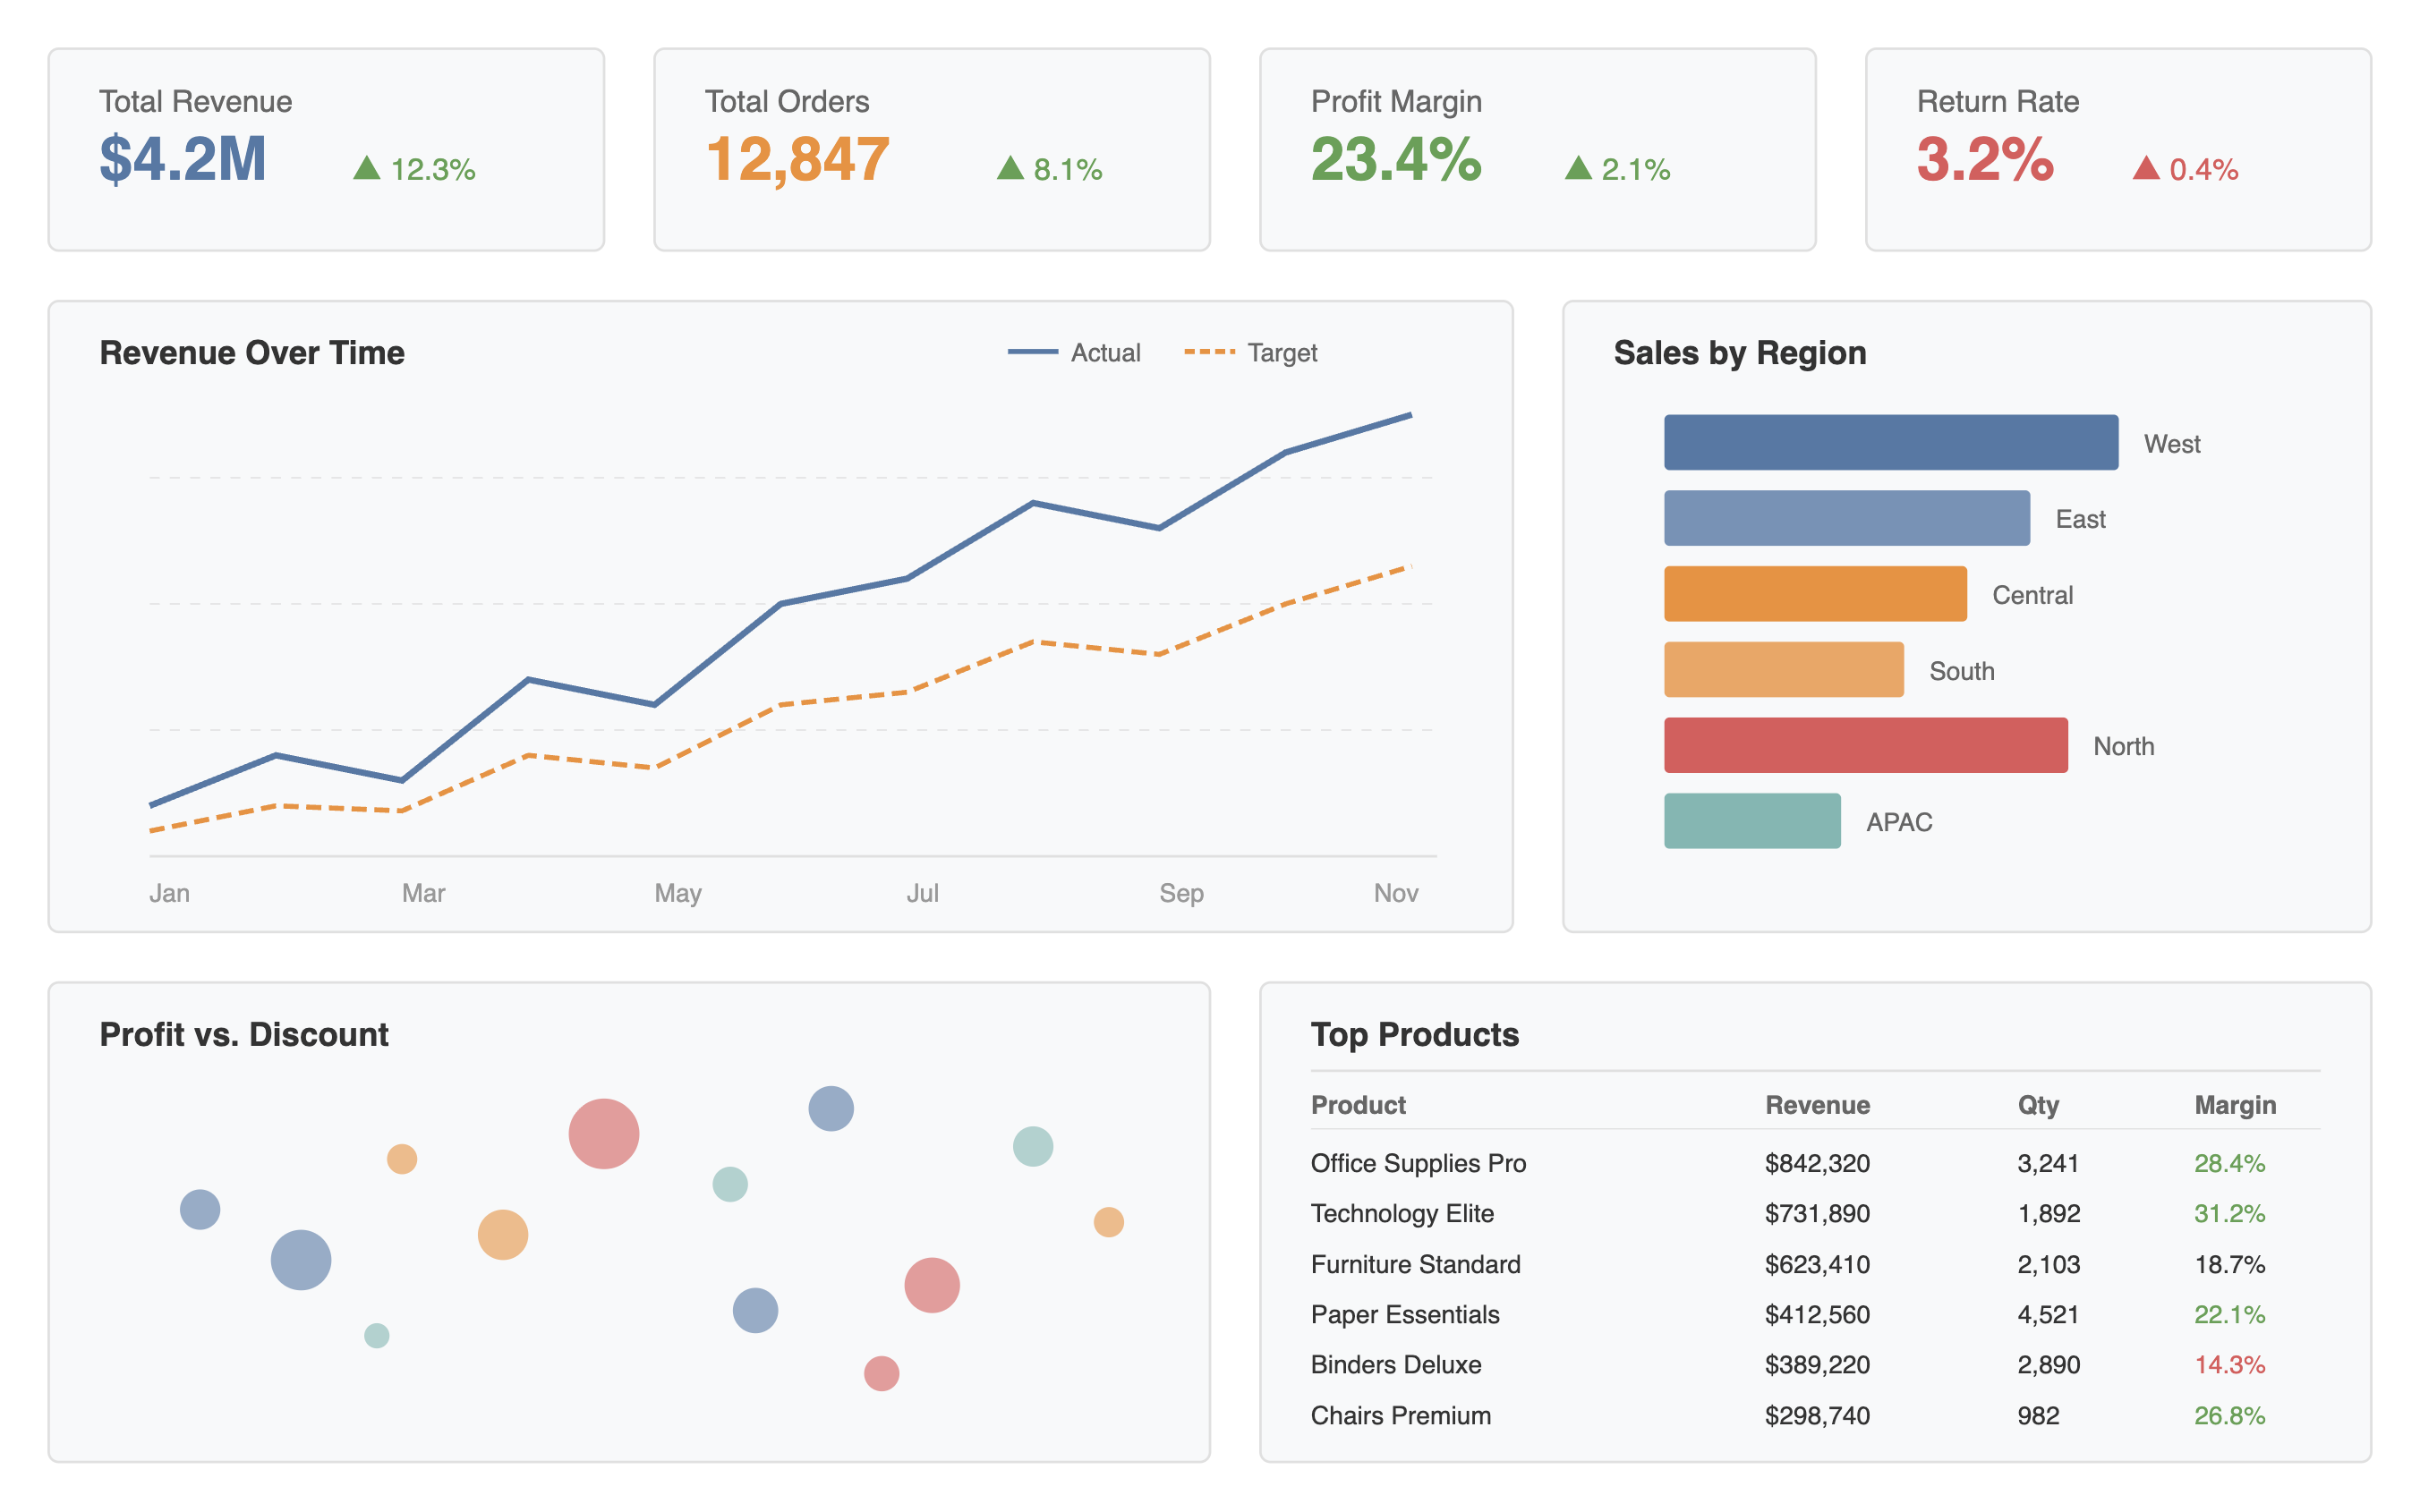This screenshot has height=1512, width=2420.
Task: Click the 31.2% margin cell
Action: [x=2229, y=1213]
